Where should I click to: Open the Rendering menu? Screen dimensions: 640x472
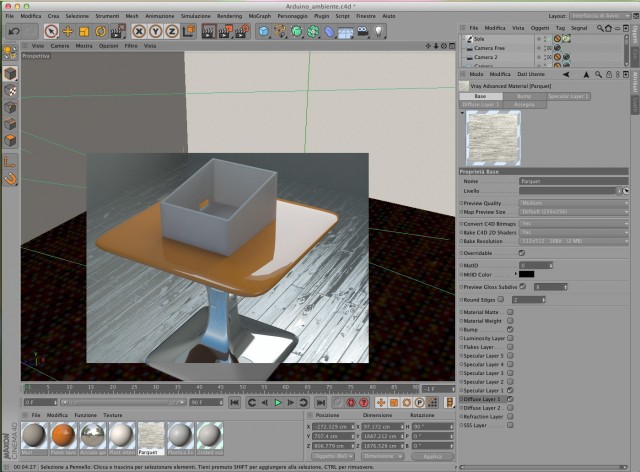coord(229,16)
